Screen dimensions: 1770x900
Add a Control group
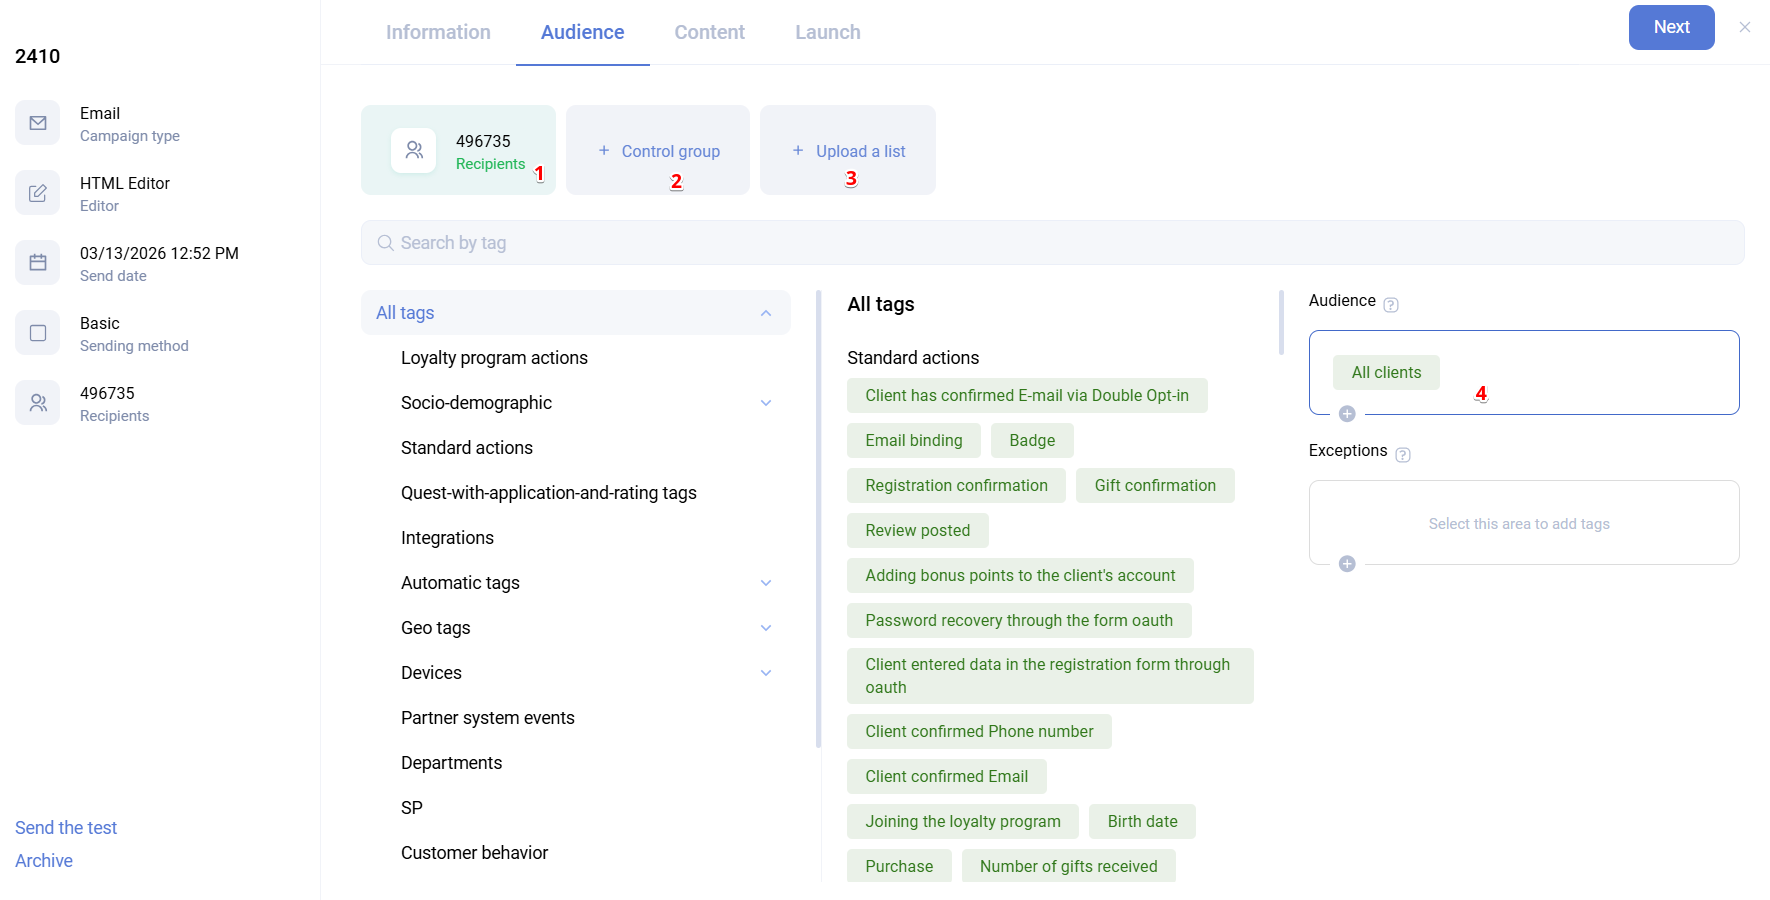tap(659, 151)
